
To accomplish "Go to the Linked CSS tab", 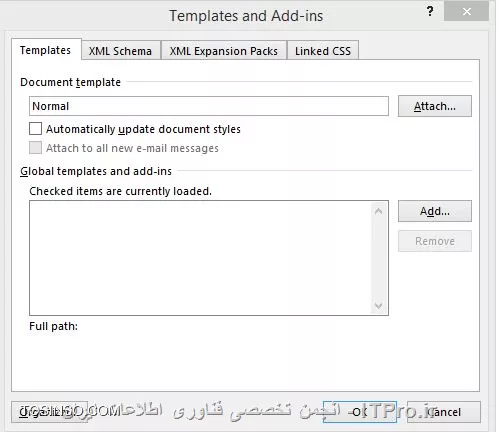I will pos(323,51).
